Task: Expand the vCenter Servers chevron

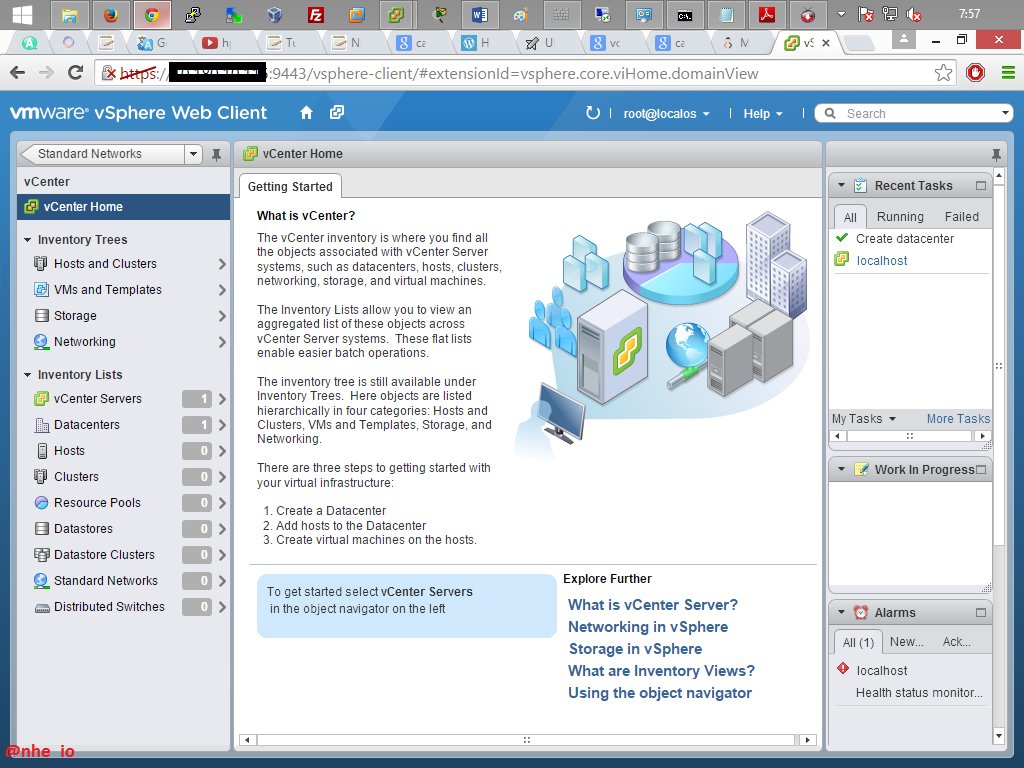Action: click(x=222, y=398)
